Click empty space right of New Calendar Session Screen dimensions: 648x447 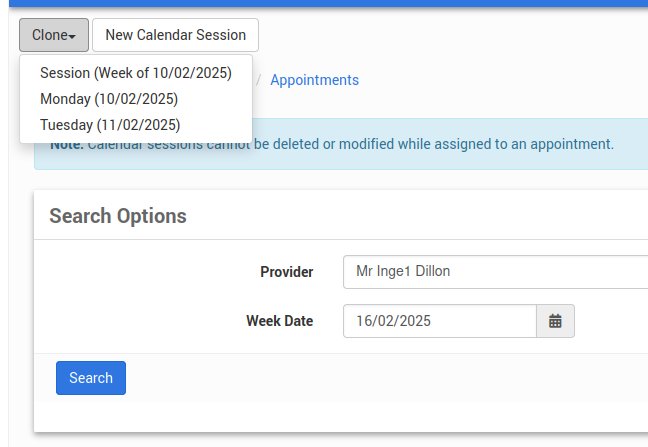coord(450,35)
